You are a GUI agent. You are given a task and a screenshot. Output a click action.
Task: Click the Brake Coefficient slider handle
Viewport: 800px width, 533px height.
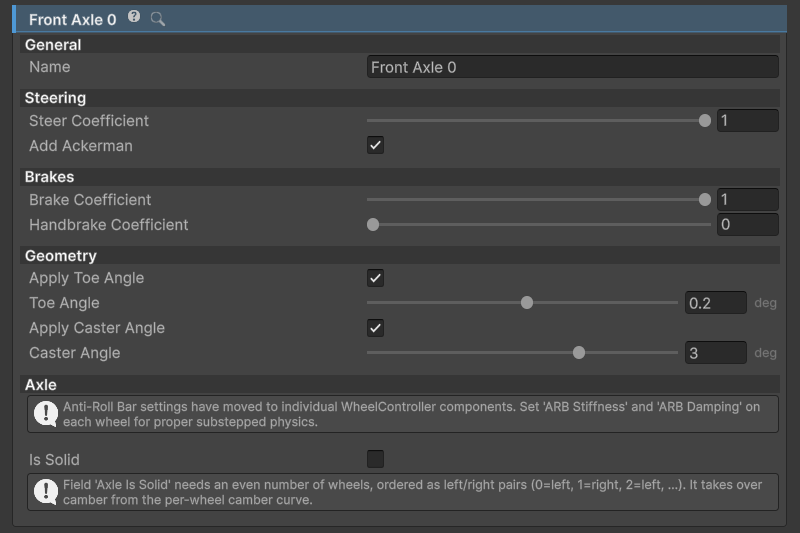click(x=705, y=199)
